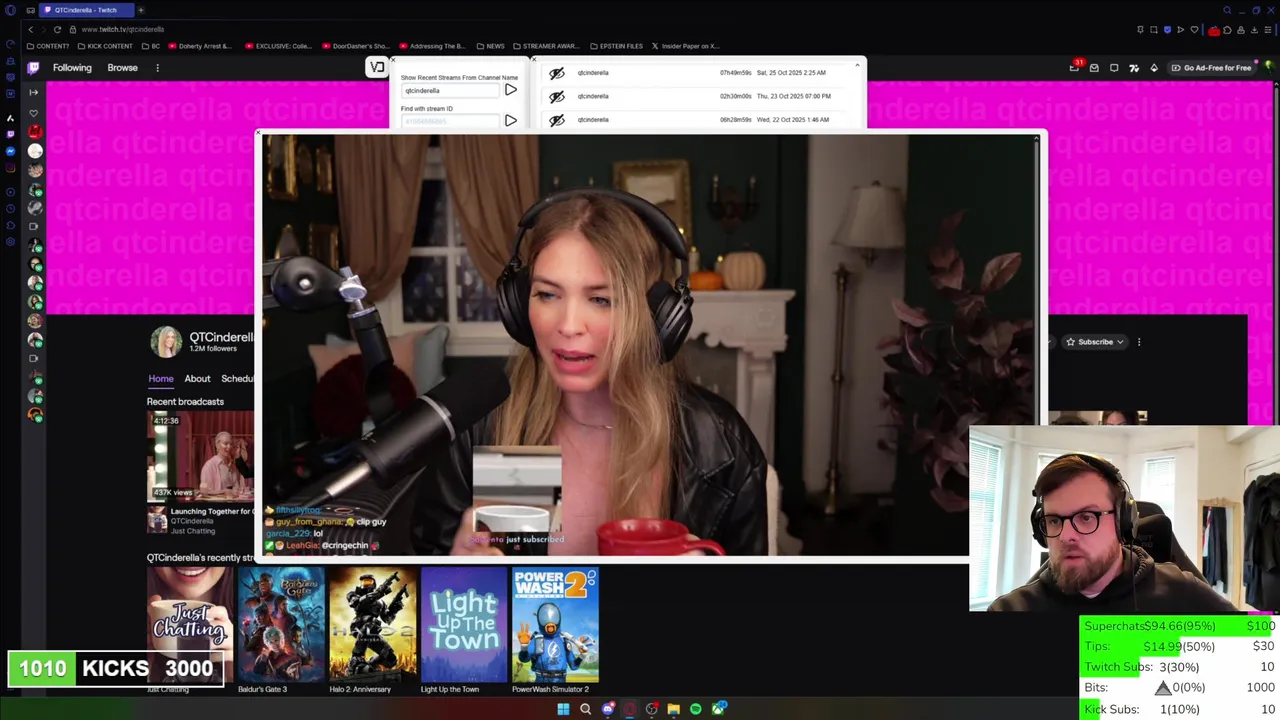Open the CONTENT? bookmark folder

click(48, 46)
